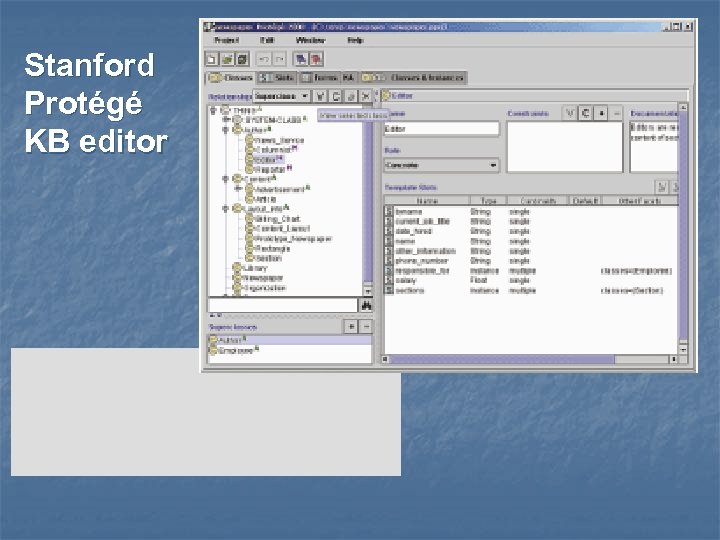Click the class tree vertical scrollbar down arrow
720x540 pixels.
pos(368,291)
